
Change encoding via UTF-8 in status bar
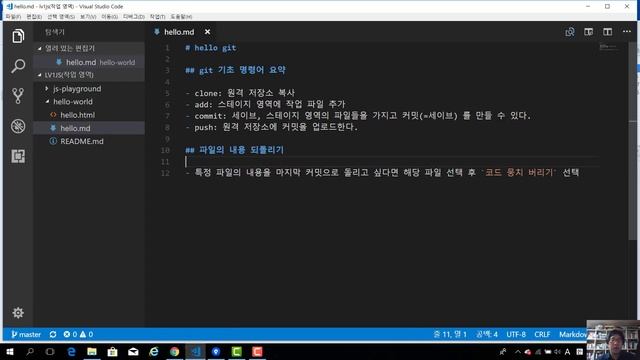(x=516, y=334)
